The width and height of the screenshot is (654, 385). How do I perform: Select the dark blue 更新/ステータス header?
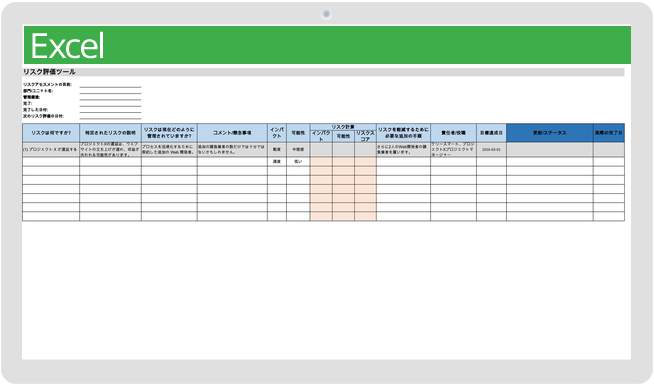click(x=550, y=133)
